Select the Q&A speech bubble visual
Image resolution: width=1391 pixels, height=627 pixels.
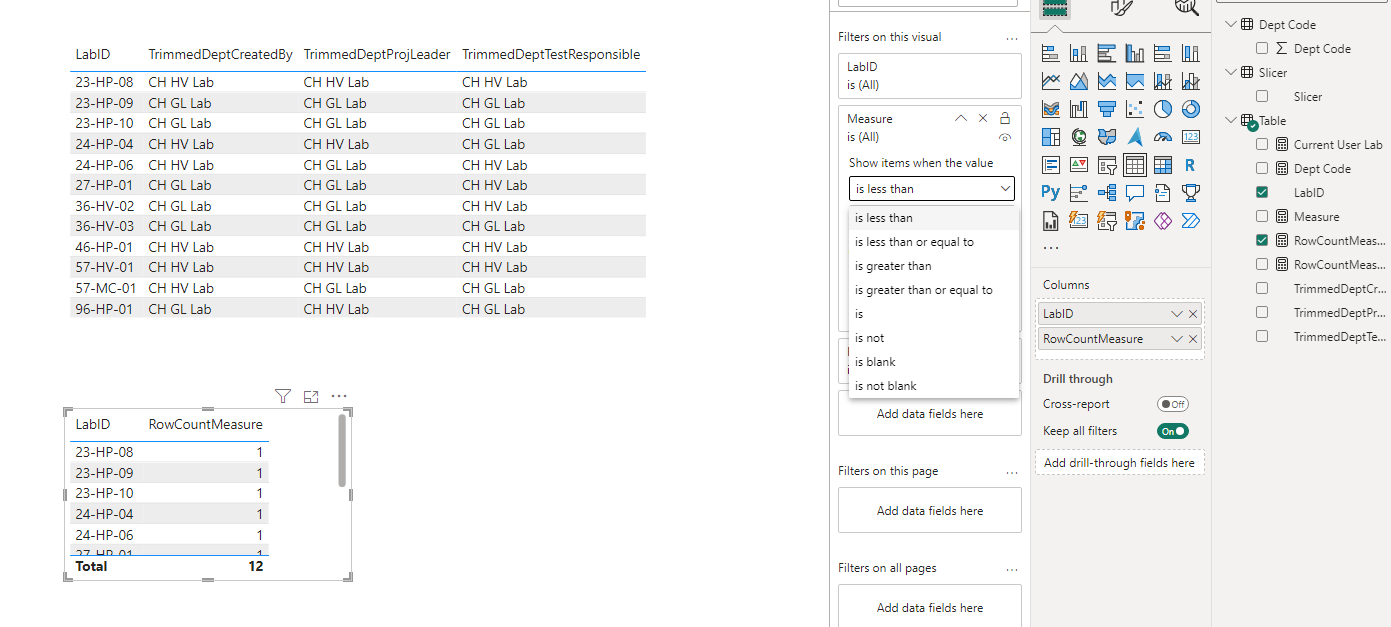point(1135,192)
